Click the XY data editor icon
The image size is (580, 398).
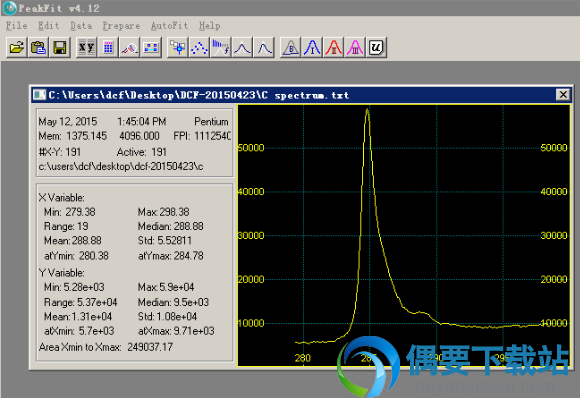point(87,47)
